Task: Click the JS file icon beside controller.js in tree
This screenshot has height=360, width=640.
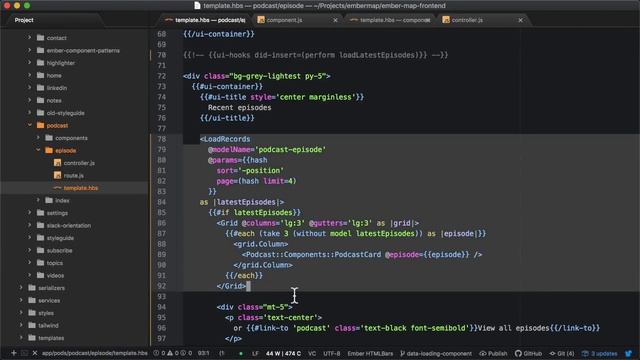Action: point(58,162)
